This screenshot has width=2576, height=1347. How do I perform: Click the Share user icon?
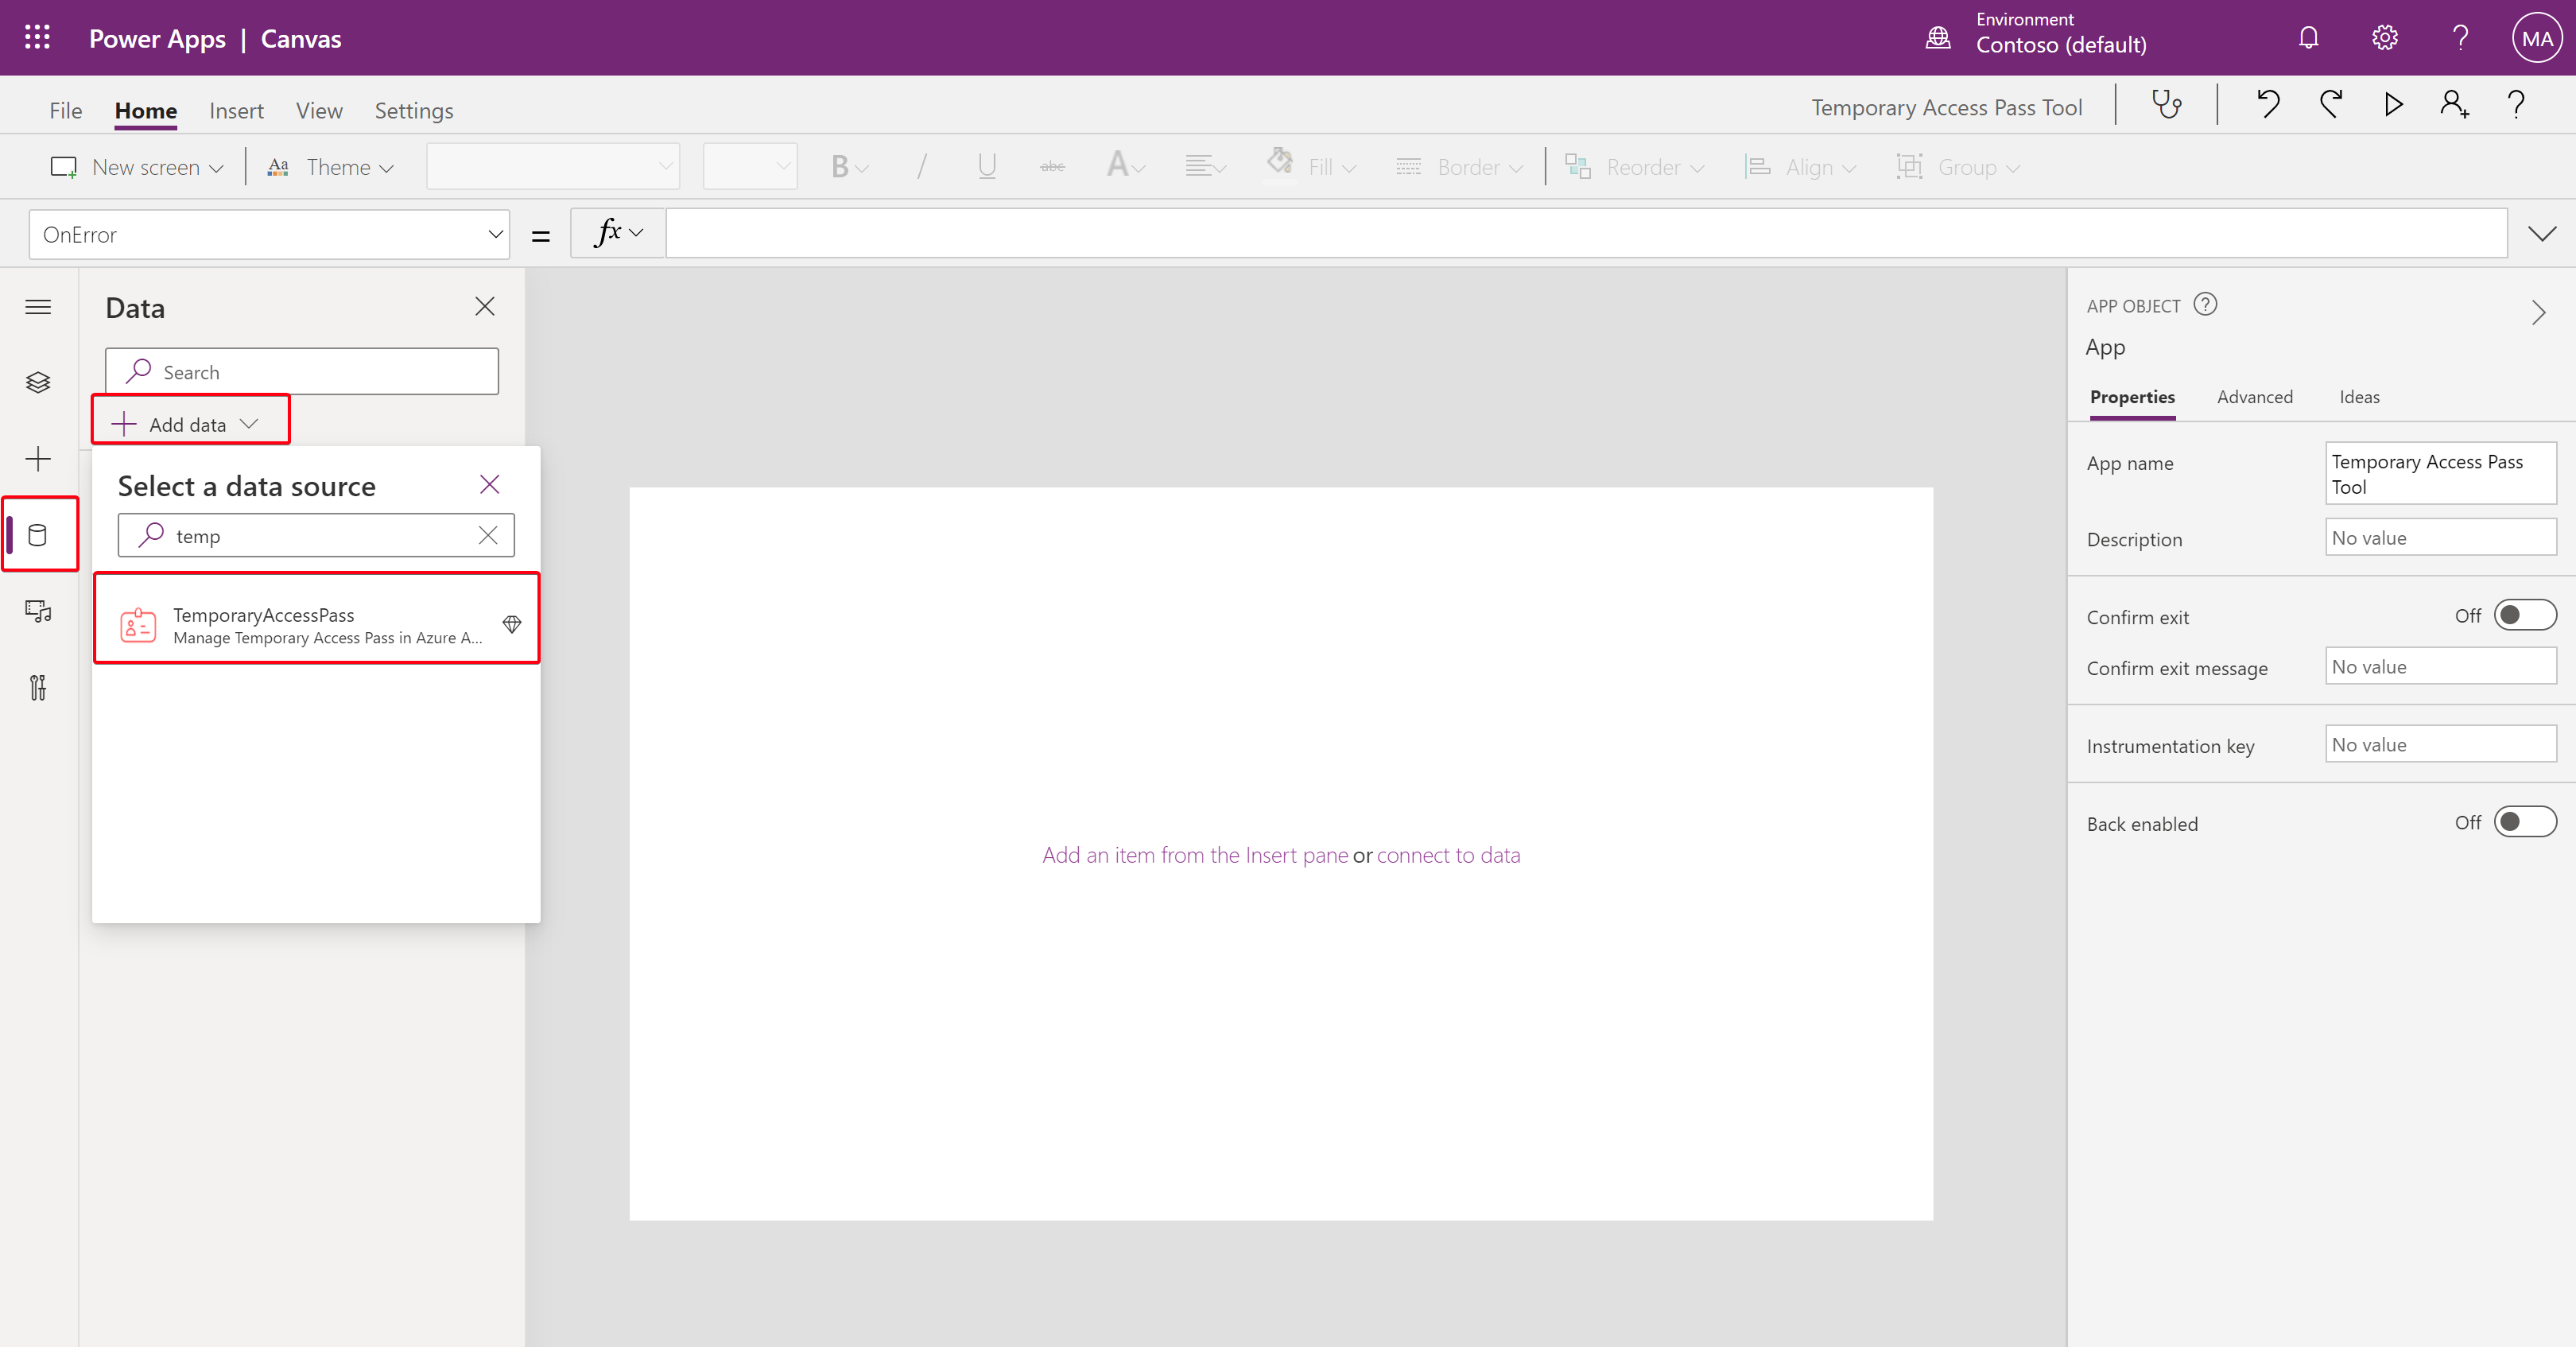[x=2454, y=105]
